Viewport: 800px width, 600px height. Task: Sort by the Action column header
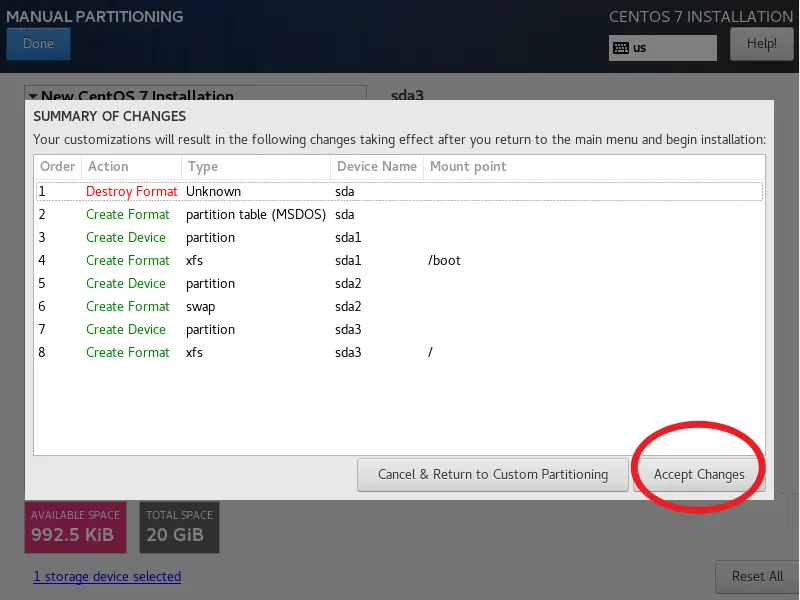pos(131,167)
